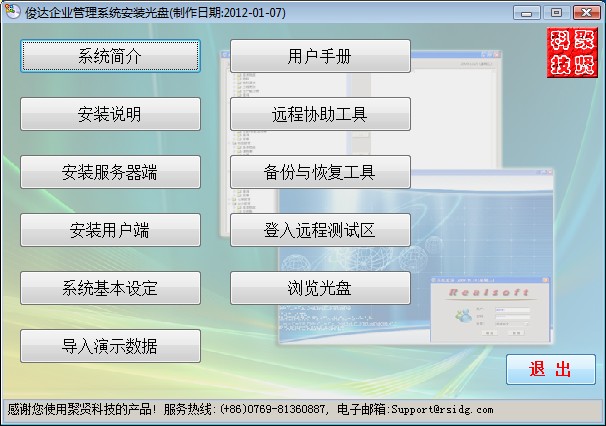Click the red 聚贤科技 logo
The height and width of the screenshot is (426, 606).
[571, 53]
